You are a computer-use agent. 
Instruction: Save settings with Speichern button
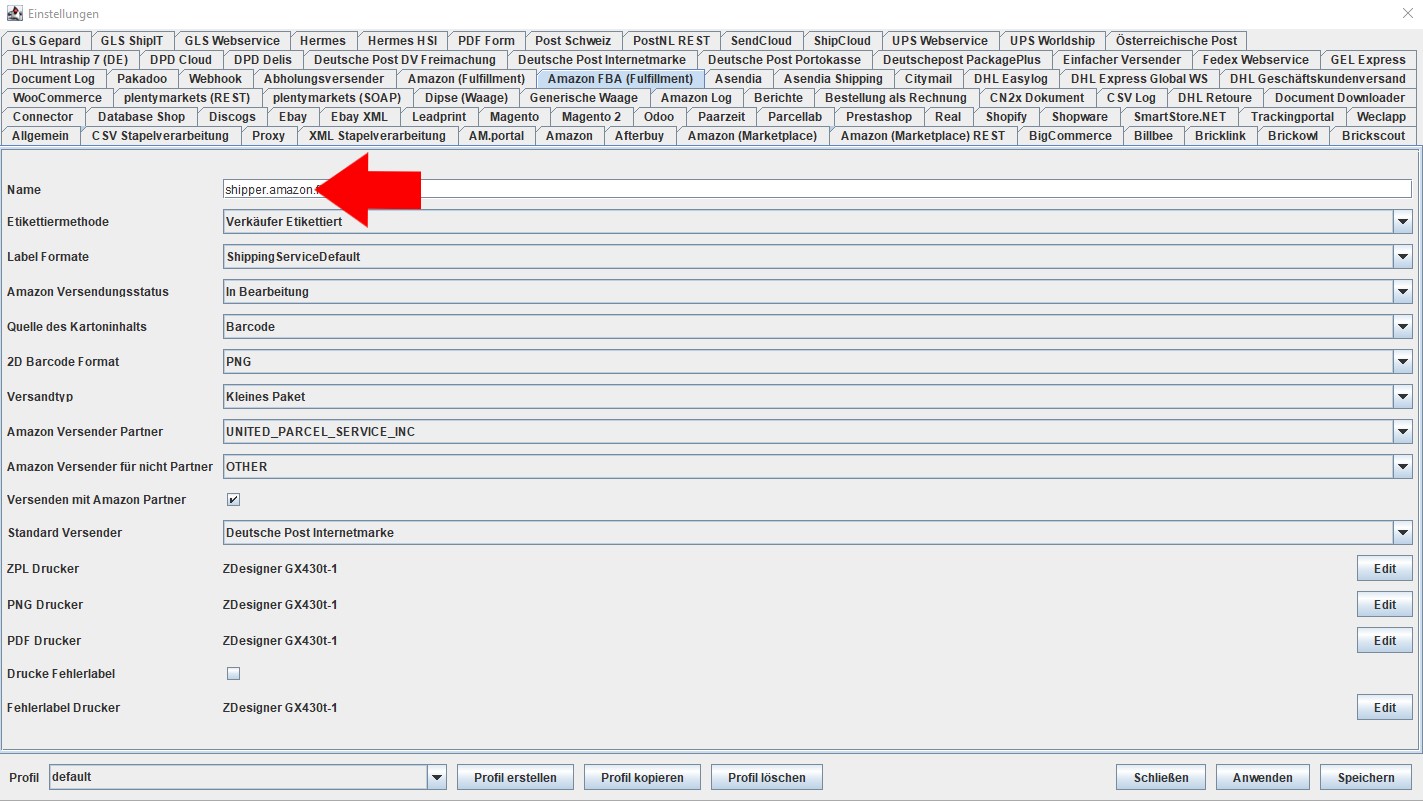click(1366, 777)
